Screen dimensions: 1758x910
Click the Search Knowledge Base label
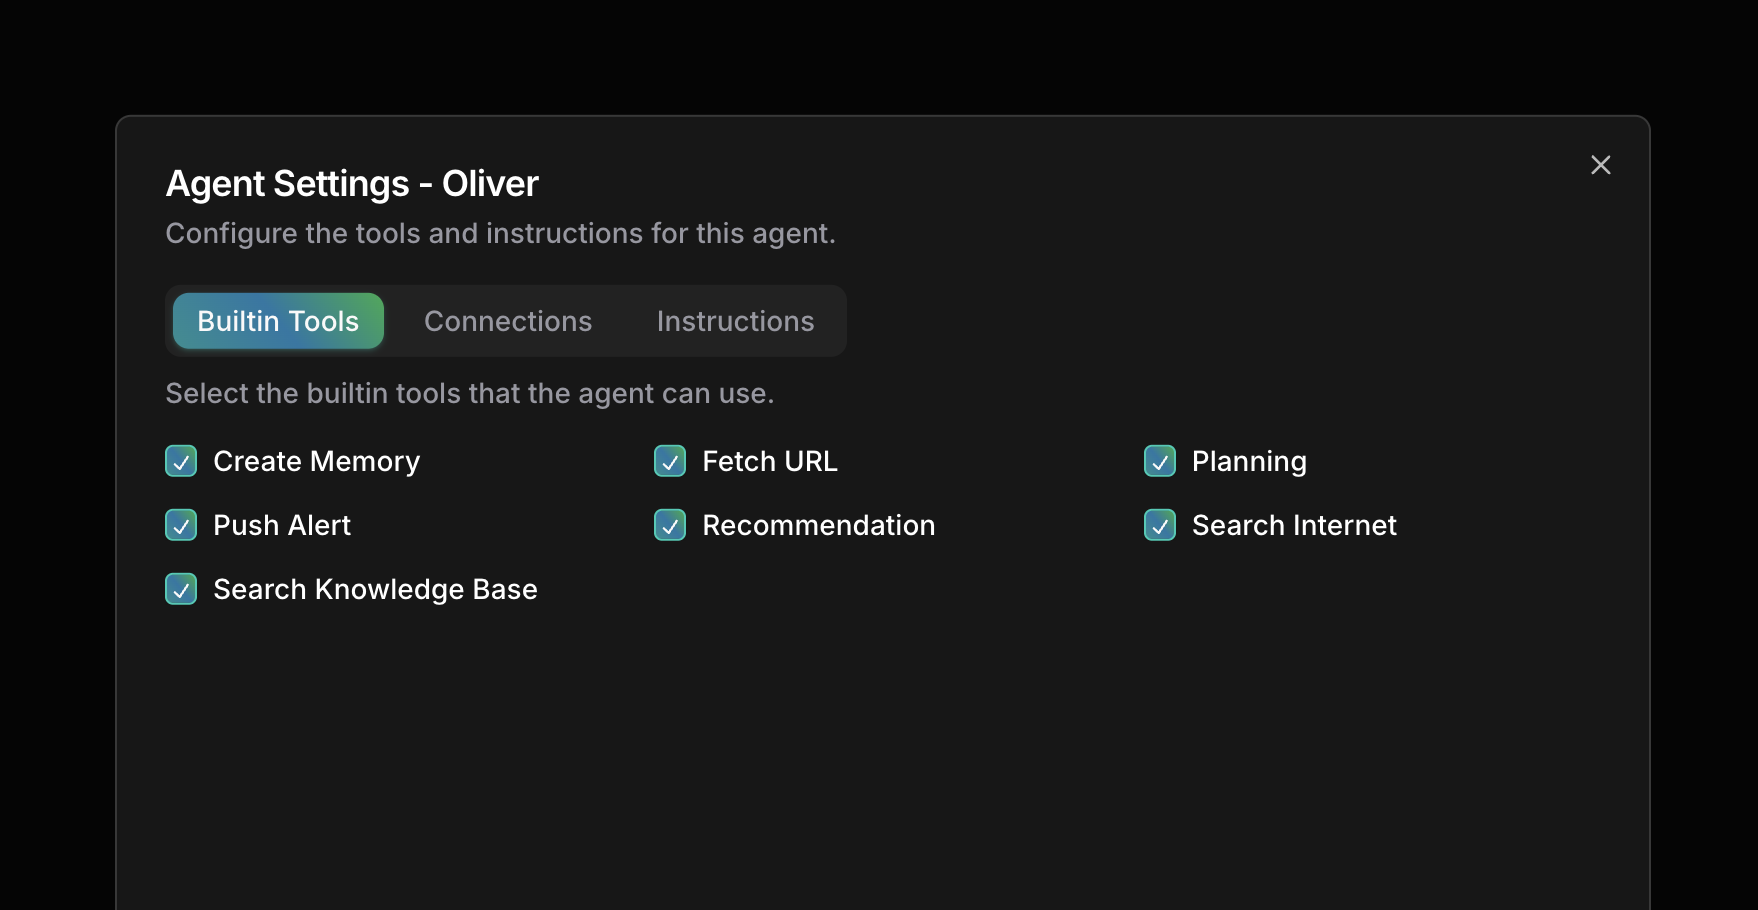tap(375, 589)
